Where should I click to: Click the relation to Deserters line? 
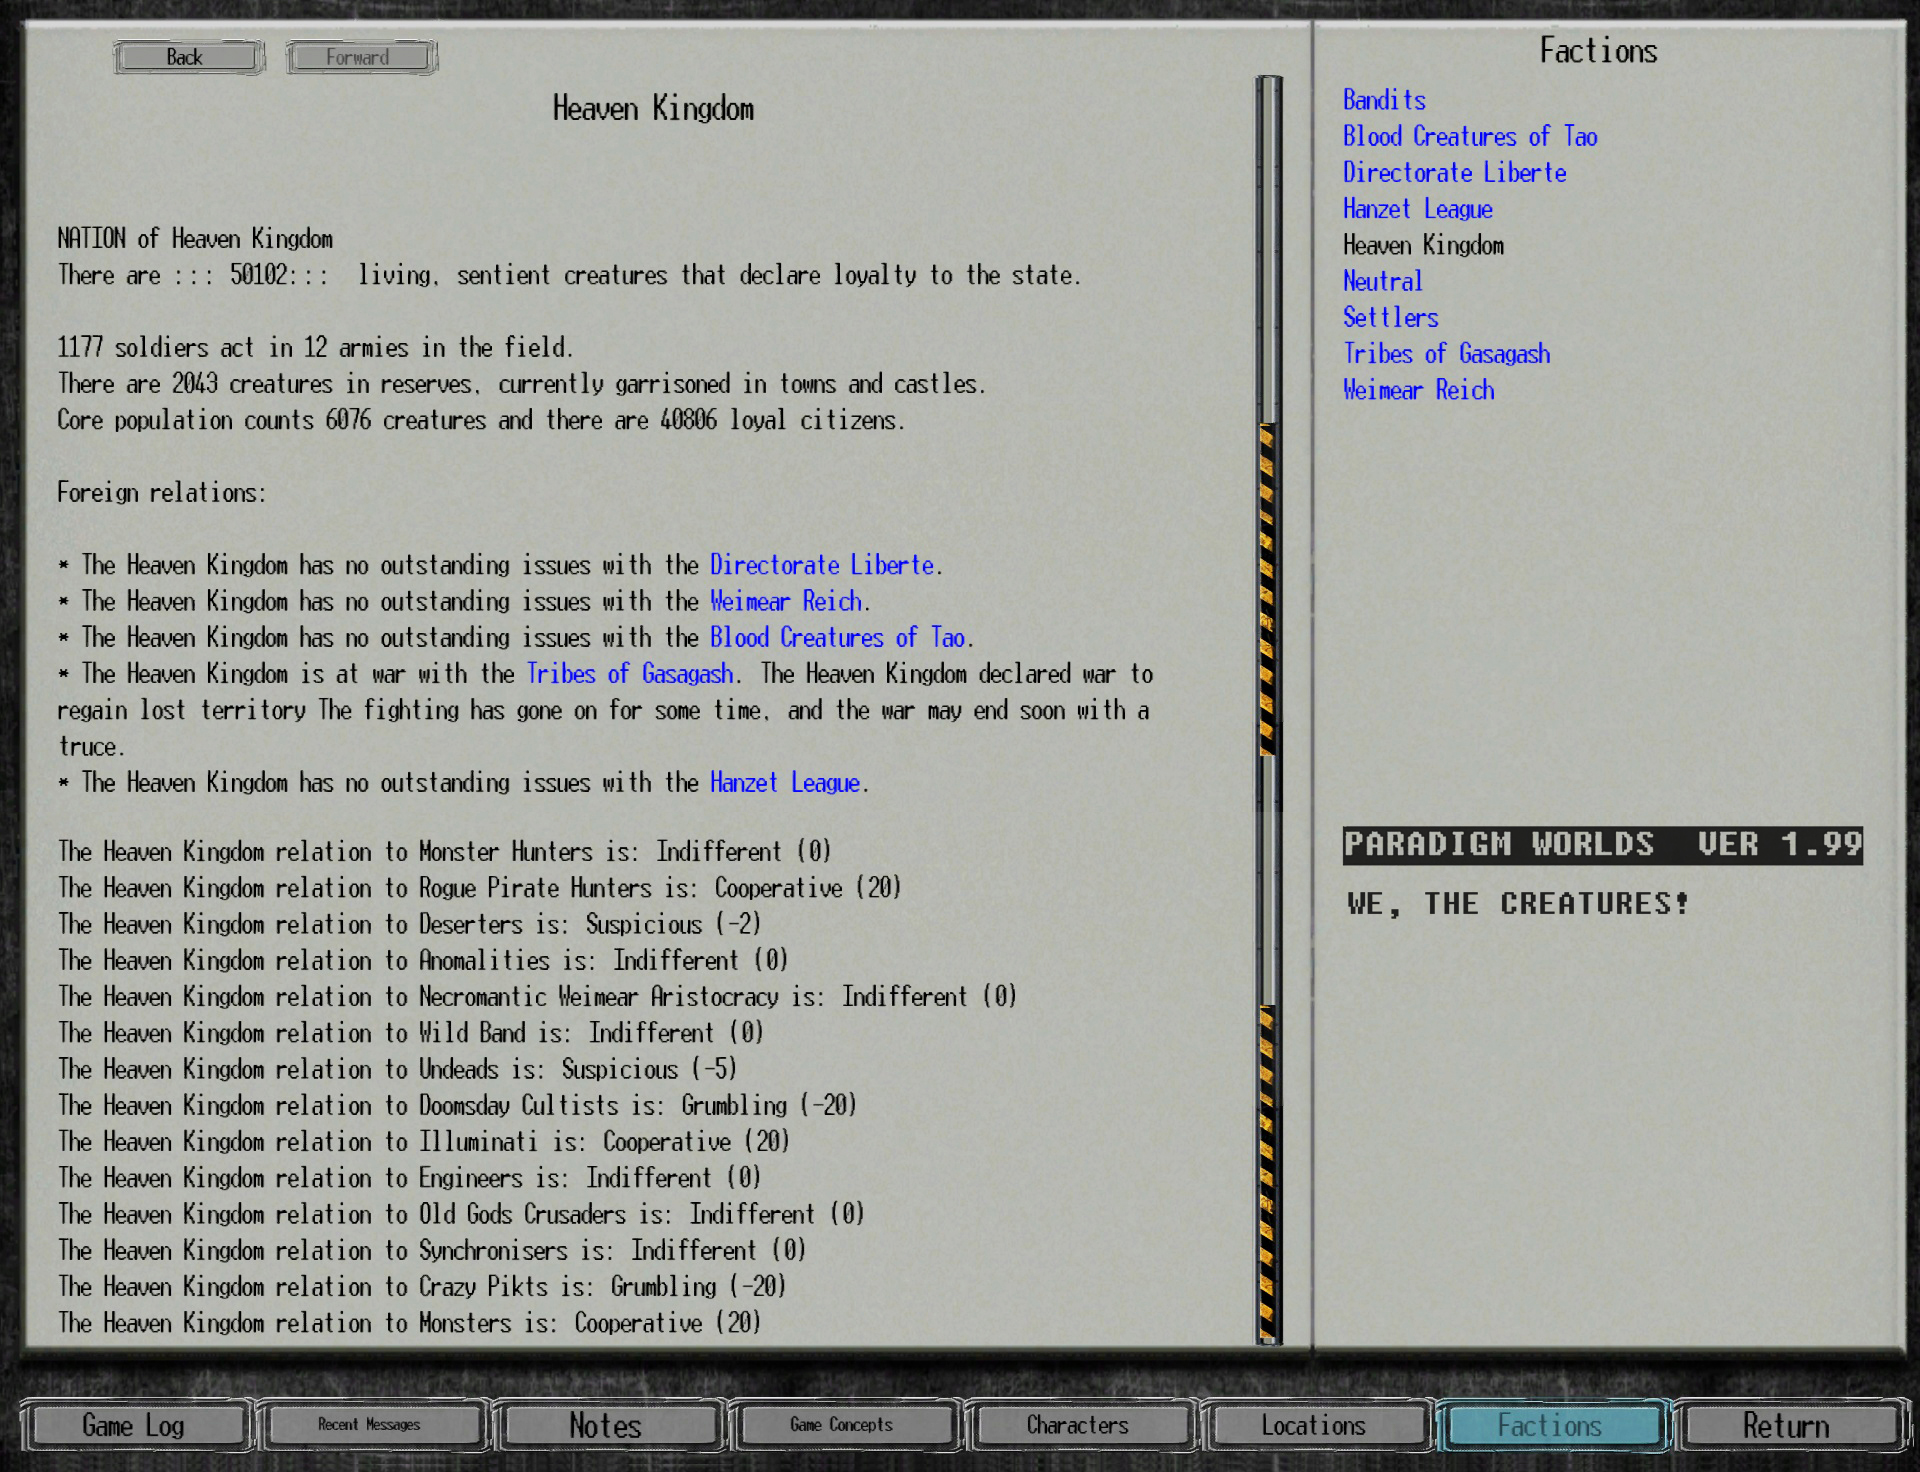[x=410, y=924]
